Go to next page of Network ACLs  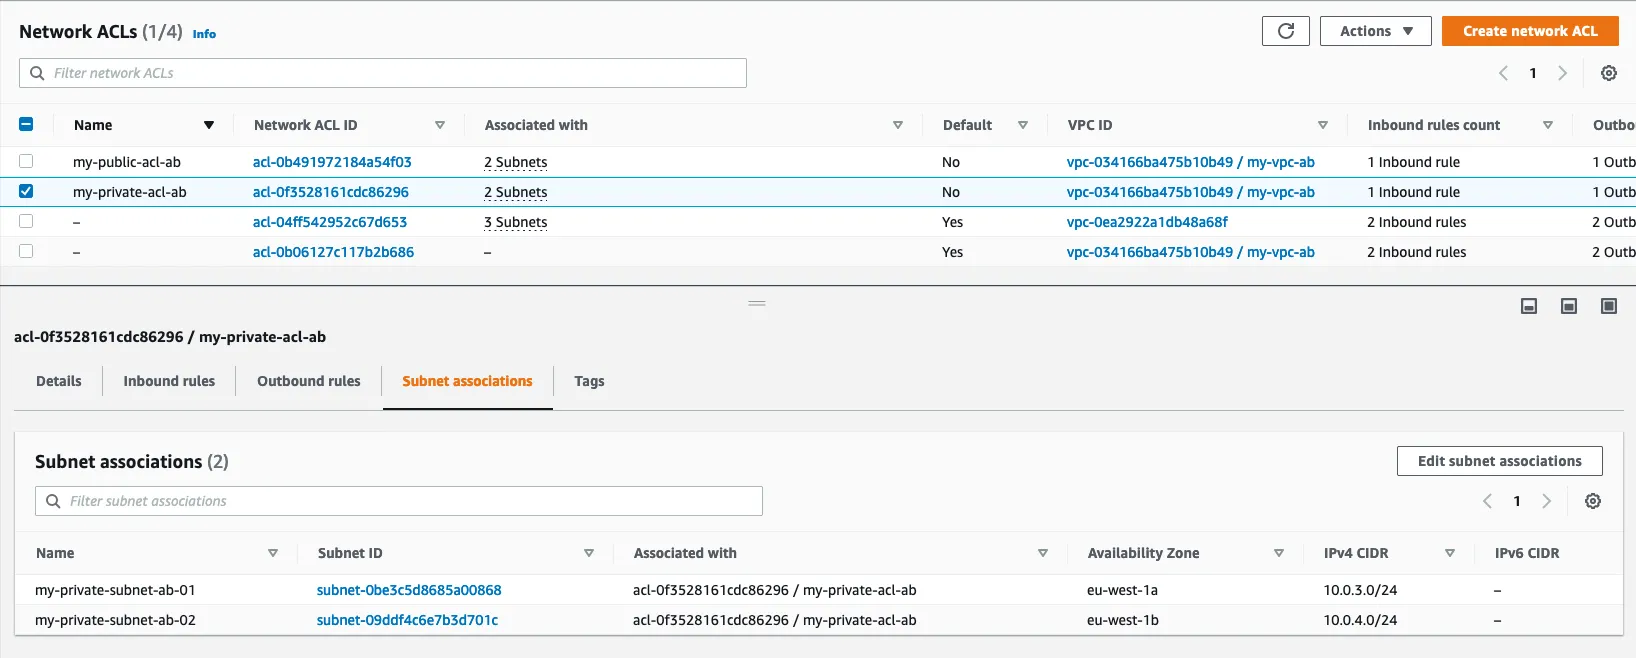pos(1562,73)
